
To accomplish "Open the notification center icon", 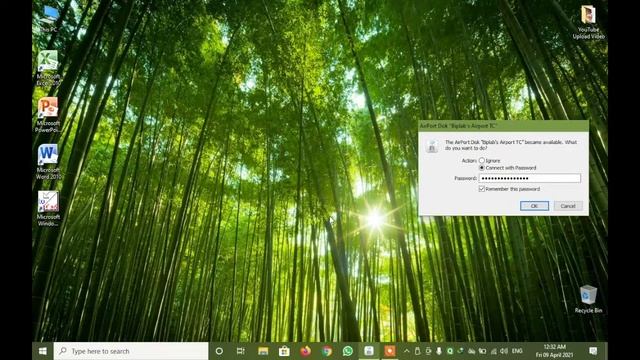I will tap(593, 351).
